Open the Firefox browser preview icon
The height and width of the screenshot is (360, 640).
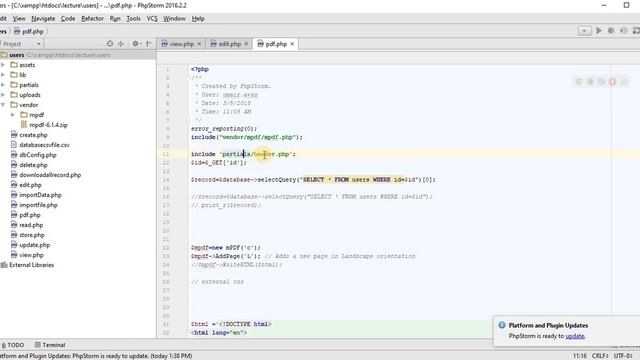(x=590, y=82)
